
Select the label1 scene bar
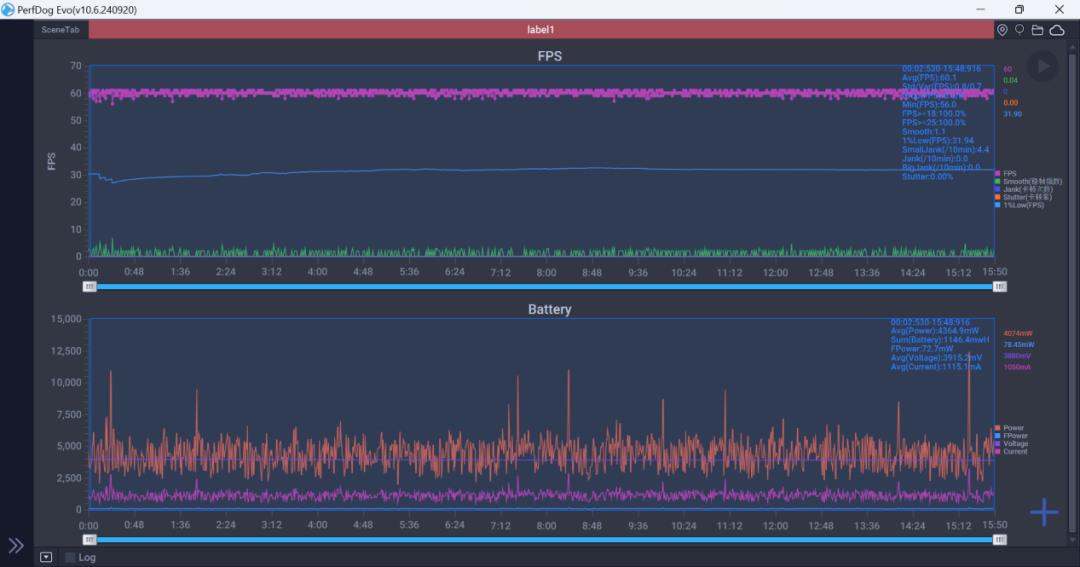pyautogui.click(x=540, y=30)
